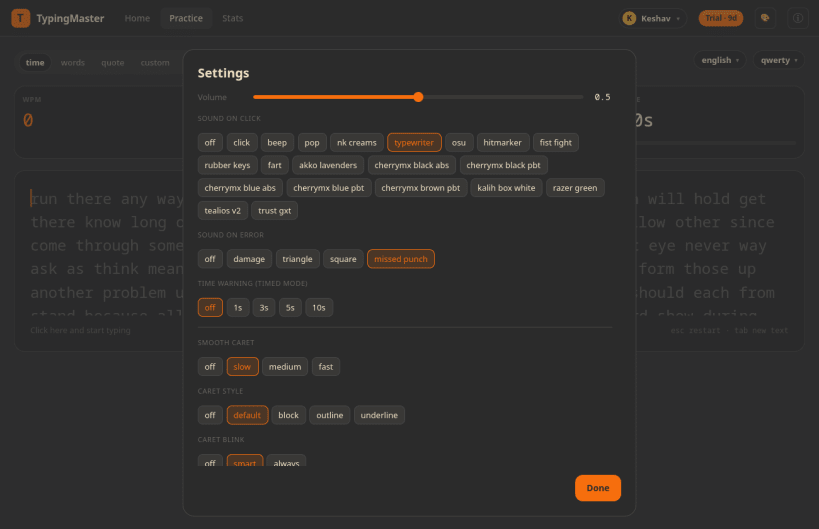Open the english language dropdown
Screen dimensions: 819x529
point(720,60)
